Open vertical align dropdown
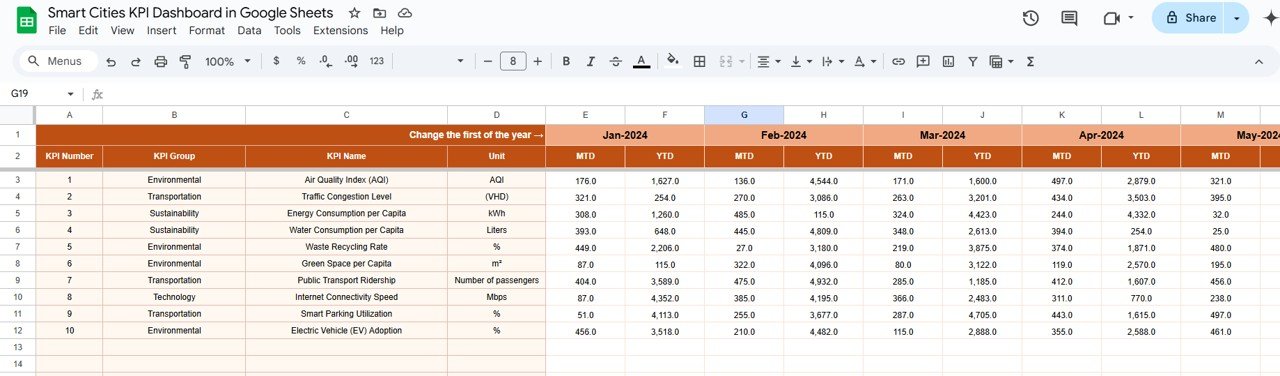Viewport: 1280px width, 376px height. 801,61
